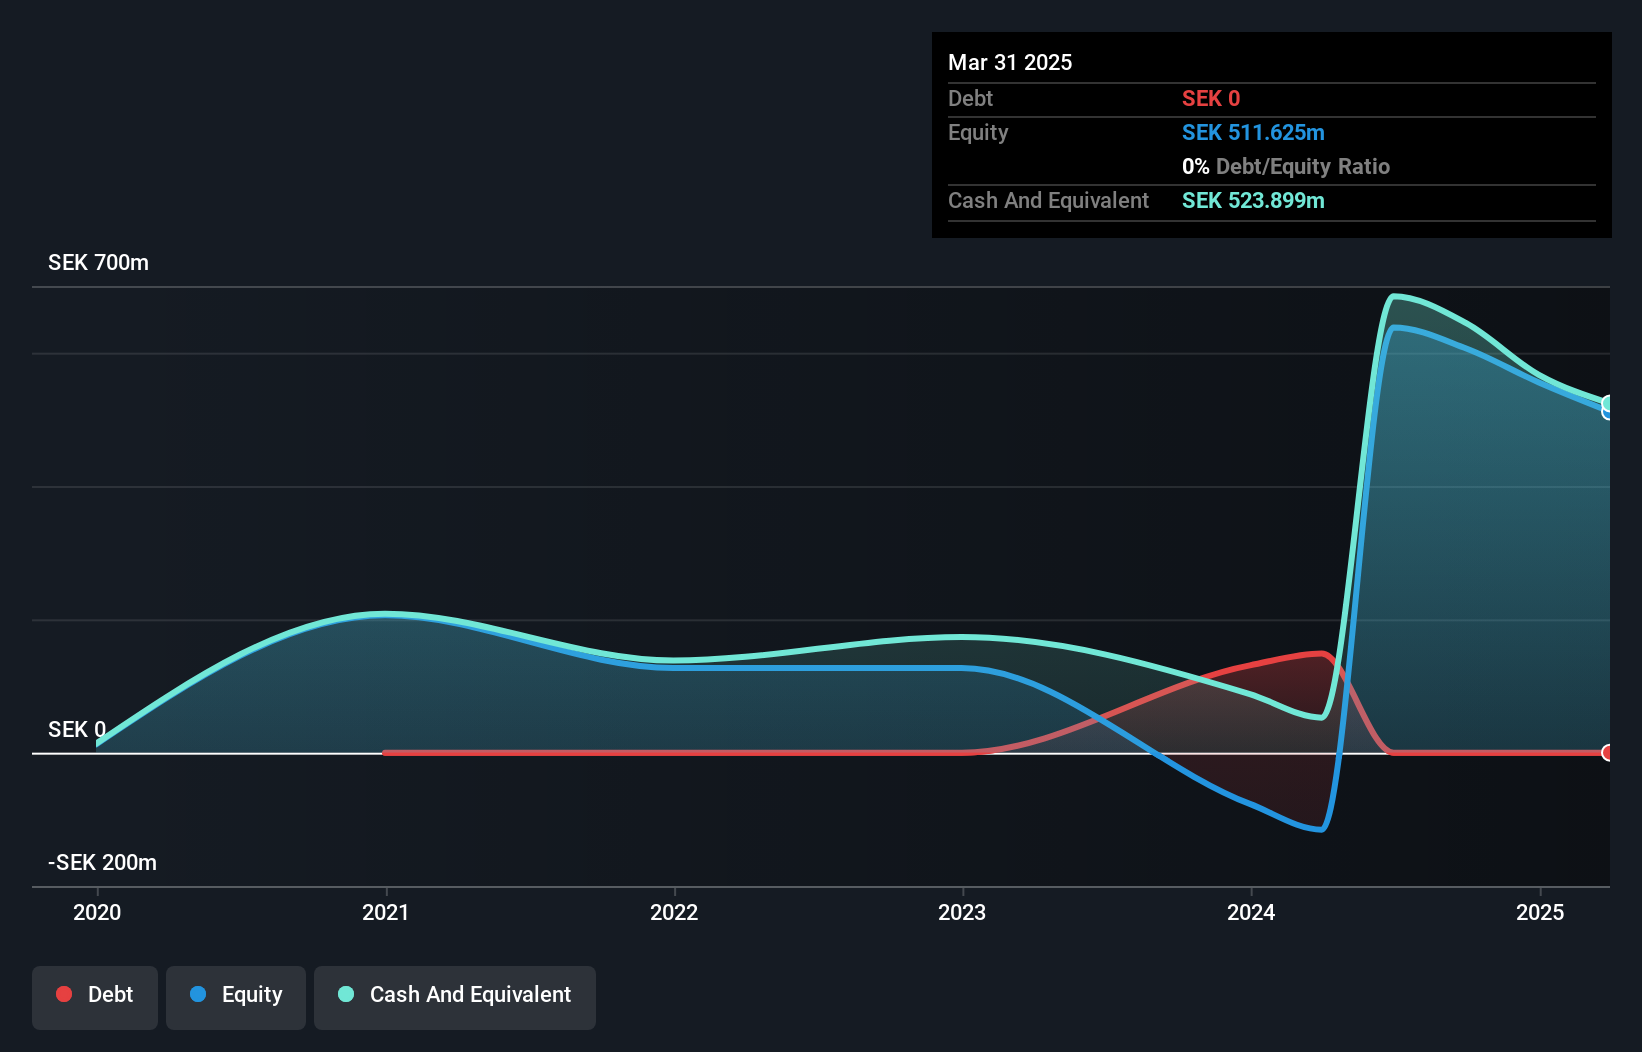The width and height of the screenshot is (1642, 1052).
Task: Toggle the Equity series legend button
Action: tap(236, 996)
